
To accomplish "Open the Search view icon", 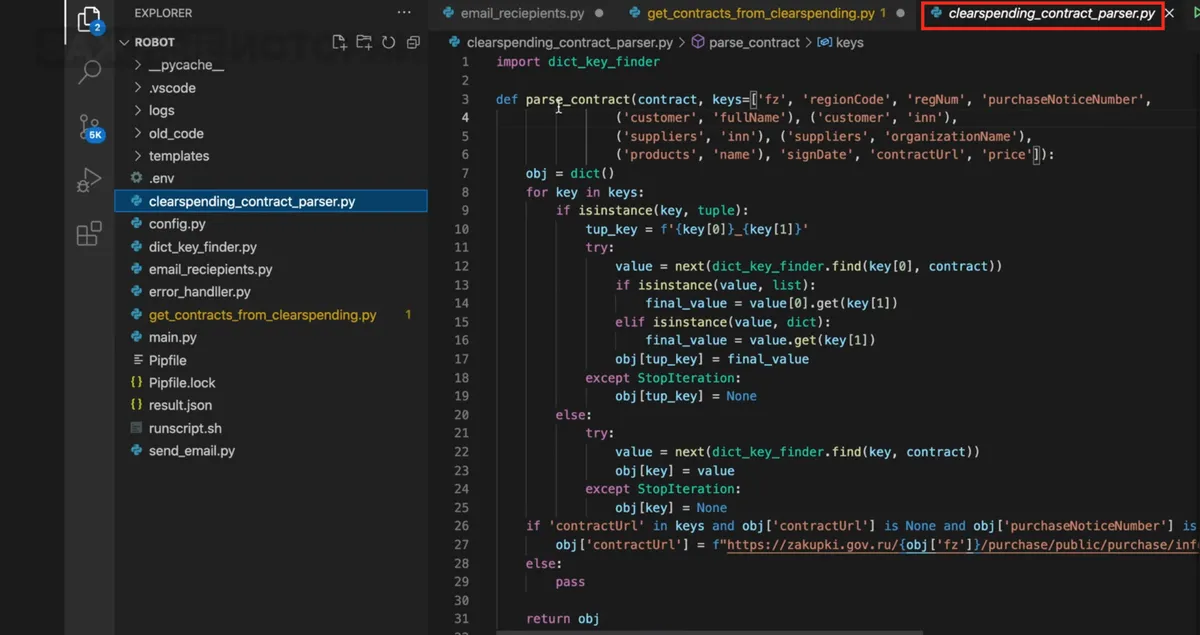I will pyautogui.click(x=89, y=72).
